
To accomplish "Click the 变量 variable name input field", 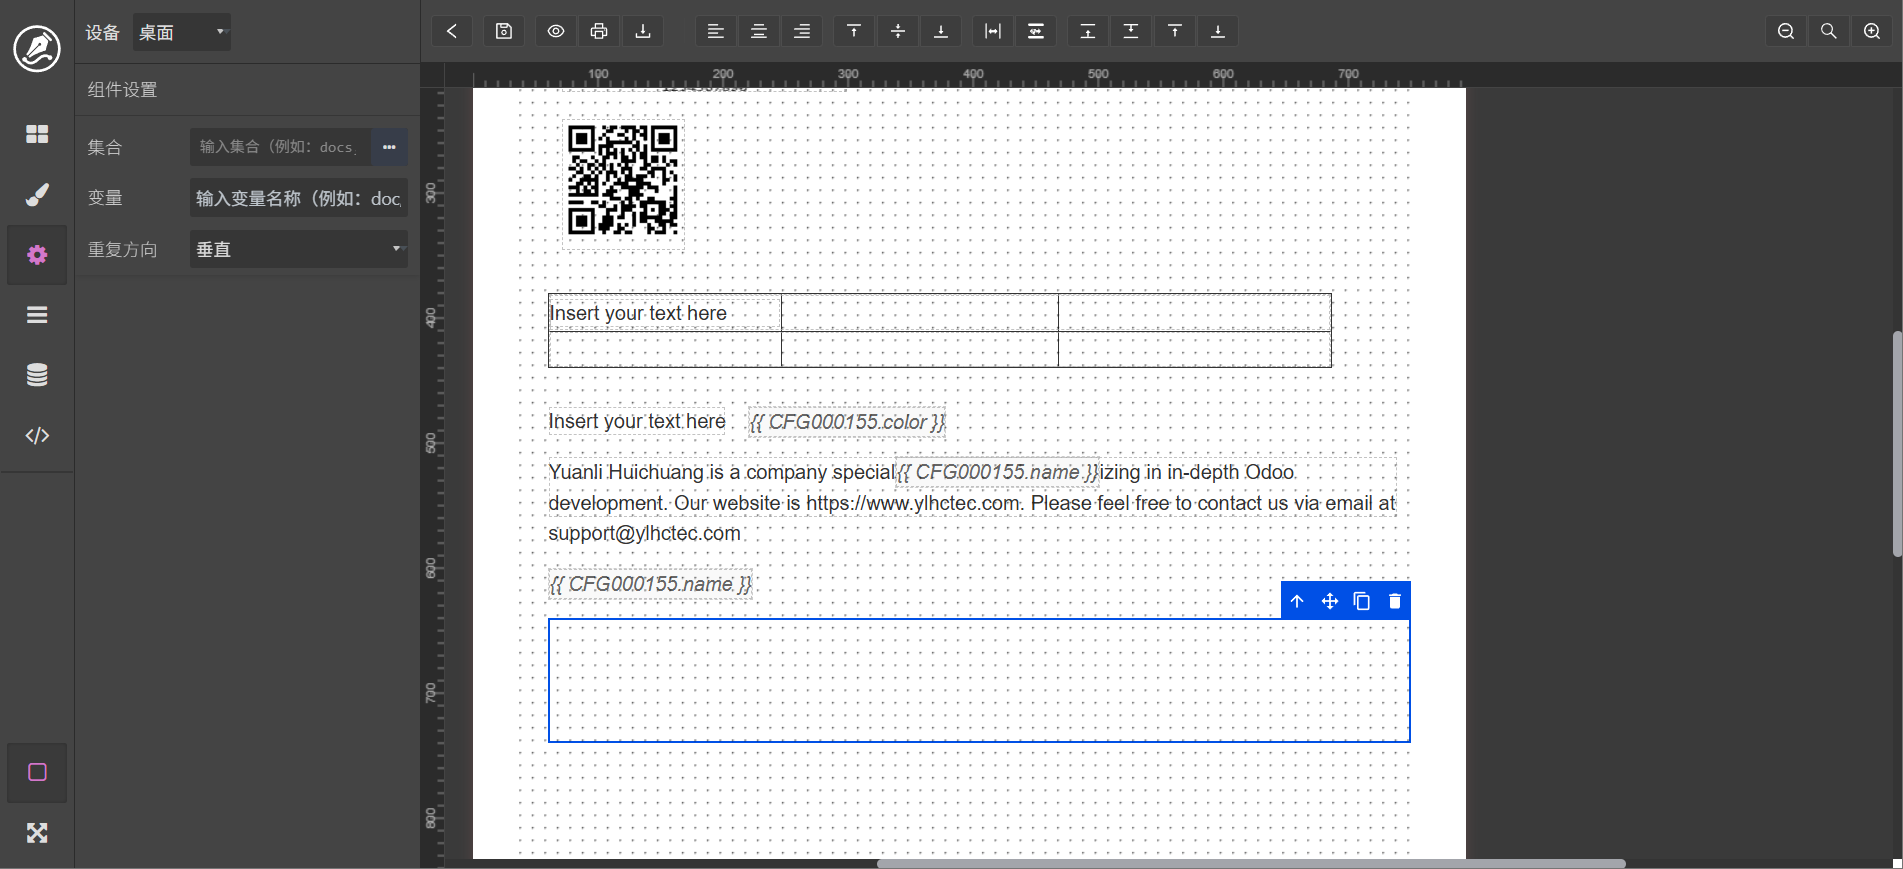I will (x=298, y=198).
